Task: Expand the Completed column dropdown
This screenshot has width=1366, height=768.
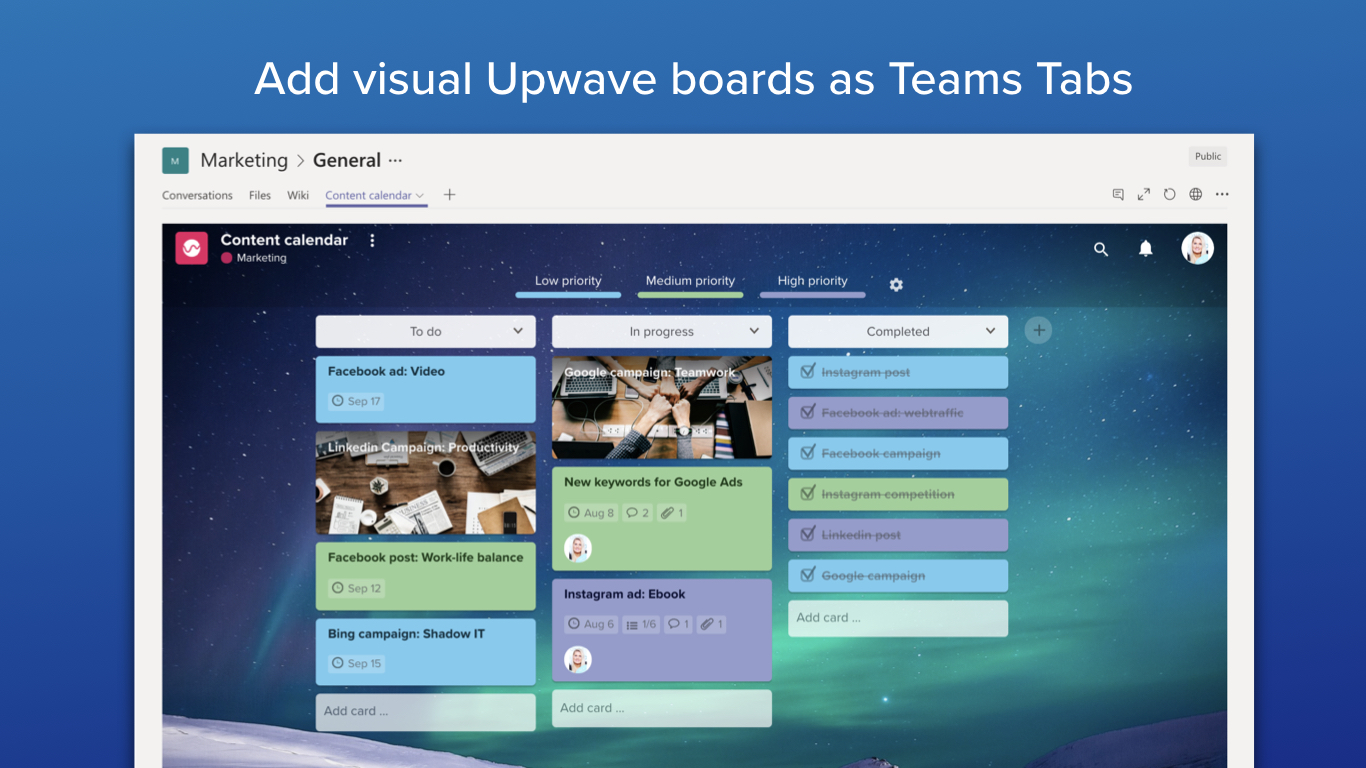Action: (990, 331)
